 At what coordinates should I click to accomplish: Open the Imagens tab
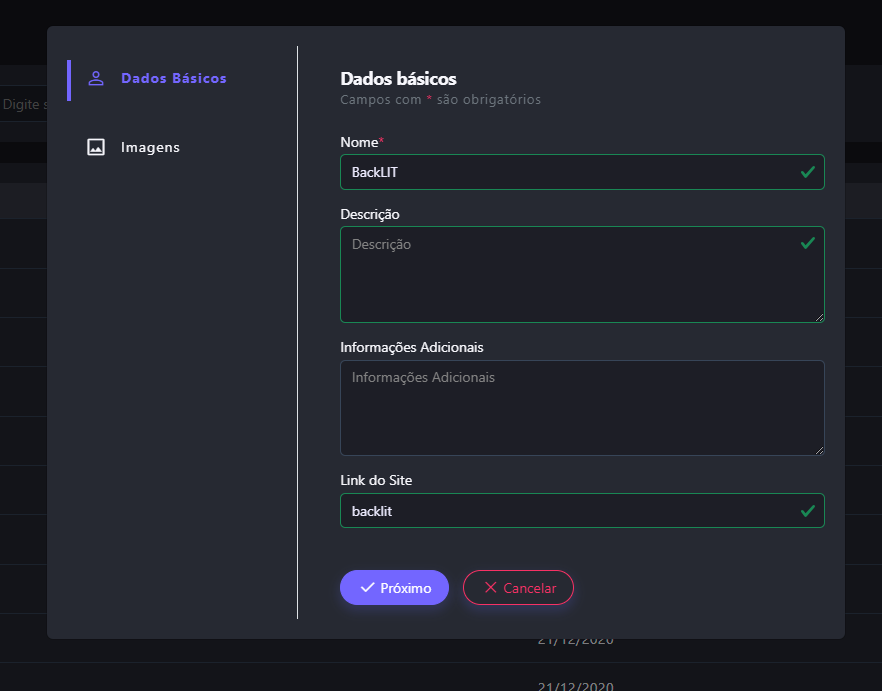coord(150,147)
